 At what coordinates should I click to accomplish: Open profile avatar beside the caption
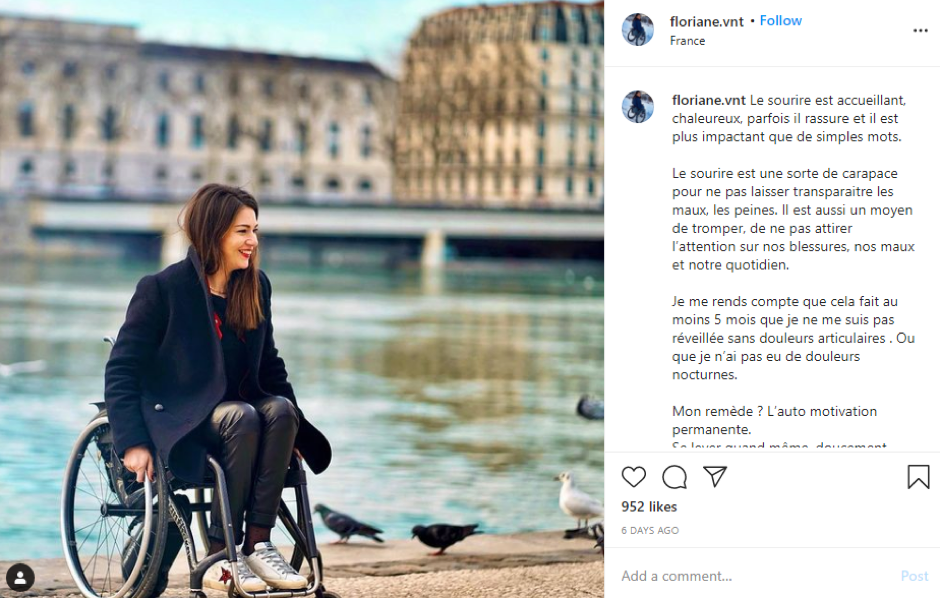tap(637, 107)
